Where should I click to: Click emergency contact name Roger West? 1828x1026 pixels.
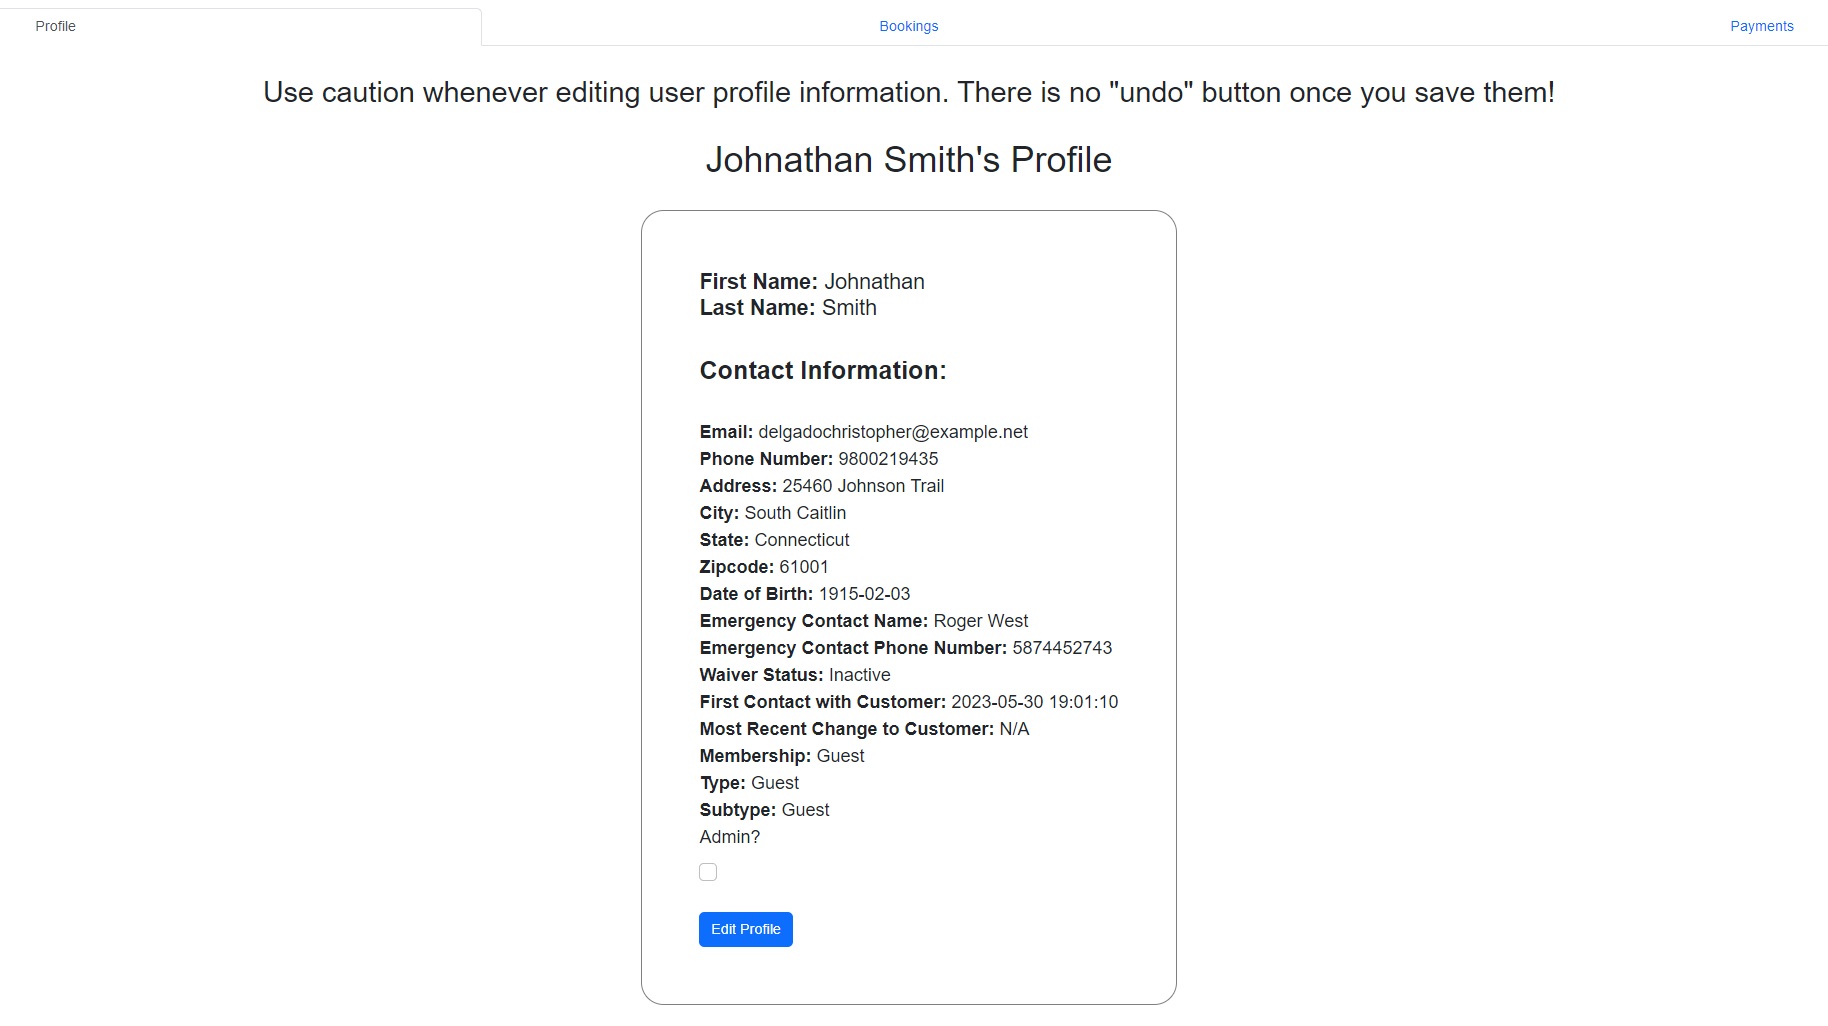click(980, 621)
